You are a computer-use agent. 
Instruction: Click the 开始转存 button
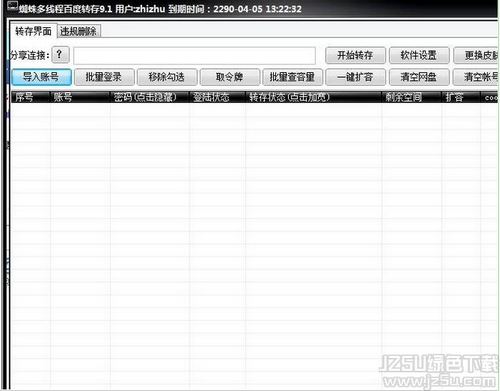click(x=355, y=55)
